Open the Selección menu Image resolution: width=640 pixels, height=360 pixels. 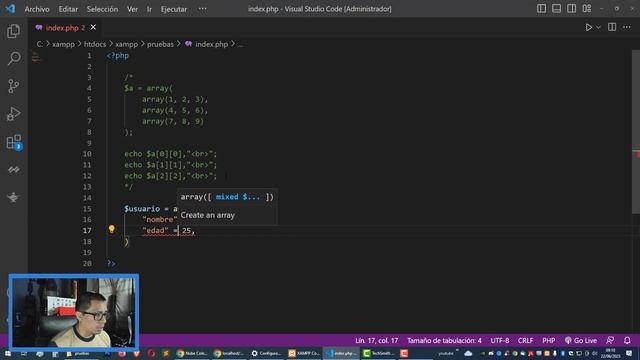(102, 9)
